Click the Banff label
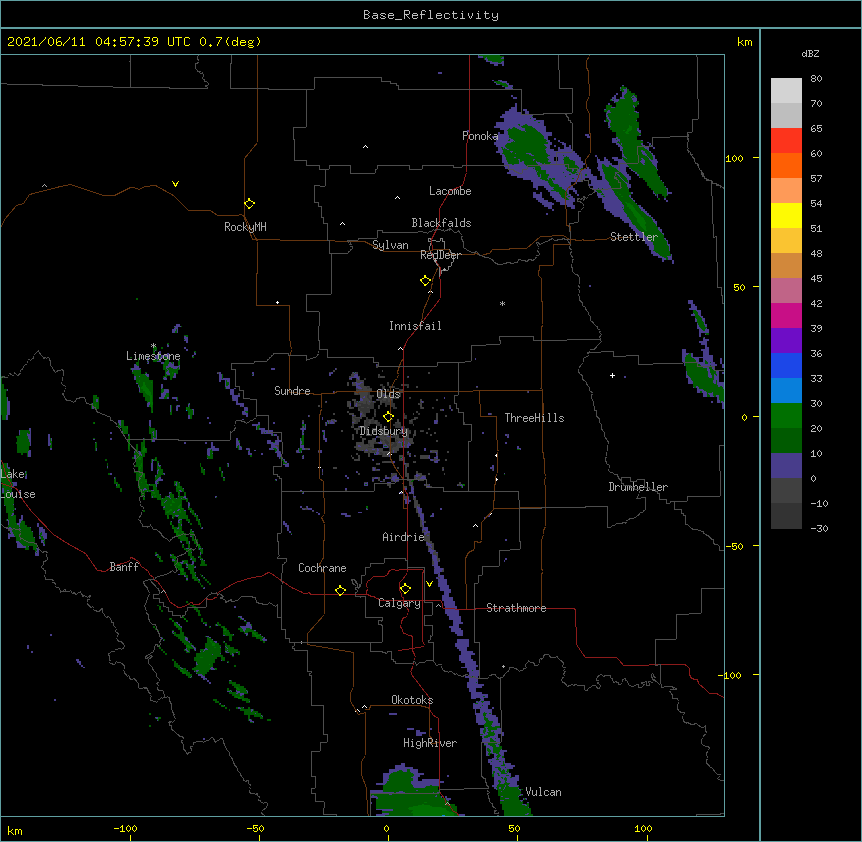This screenshot has height=842, width=862. click(124, 567)
